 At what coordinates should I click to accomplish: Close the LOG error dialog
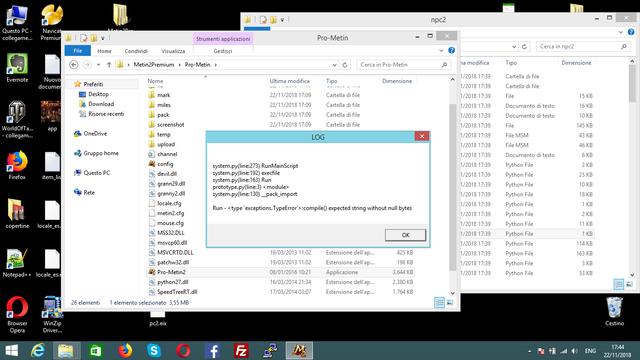click(422, 136)
